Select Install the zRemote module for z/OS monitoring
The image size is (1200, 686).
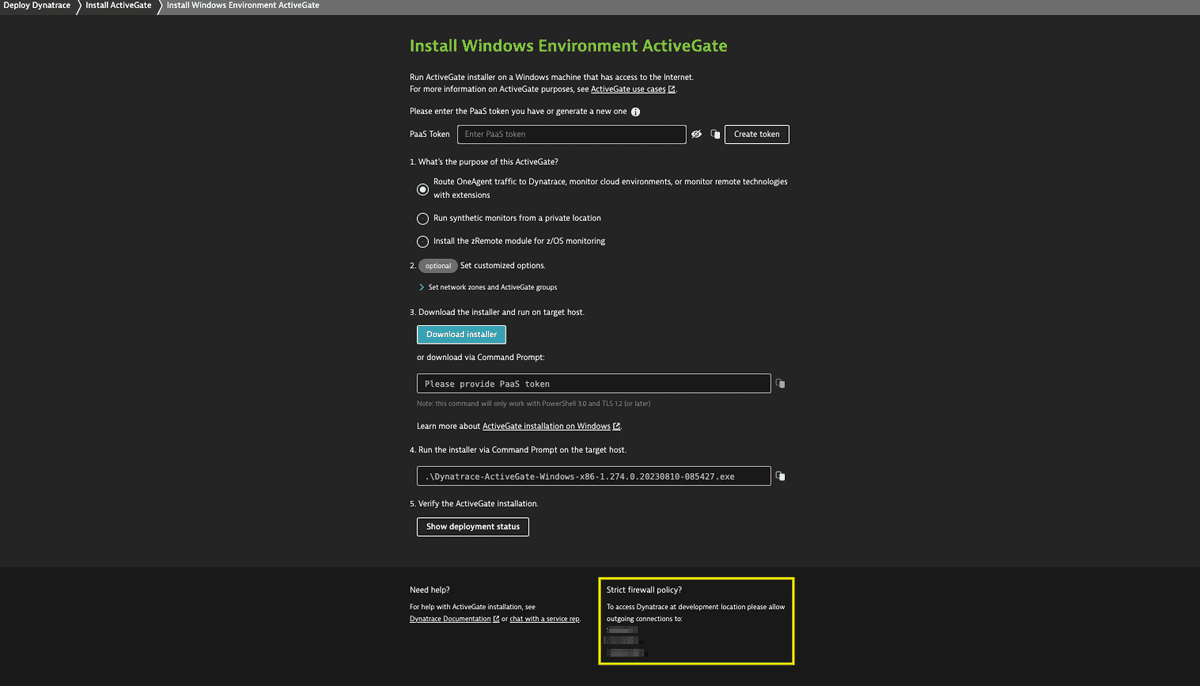click(422, 240)
